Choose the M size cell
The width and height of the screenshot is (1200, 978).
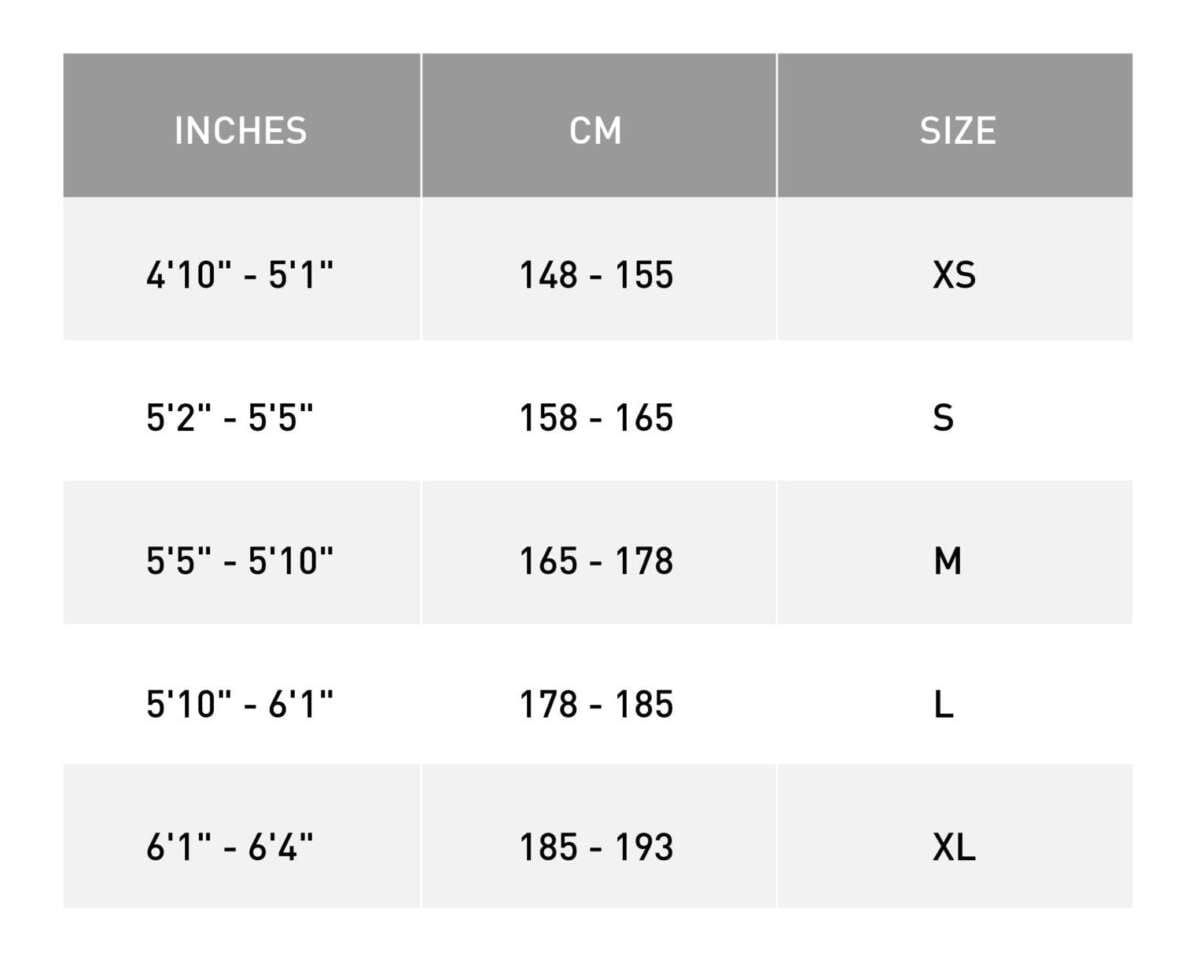click(x=947, y=561)
